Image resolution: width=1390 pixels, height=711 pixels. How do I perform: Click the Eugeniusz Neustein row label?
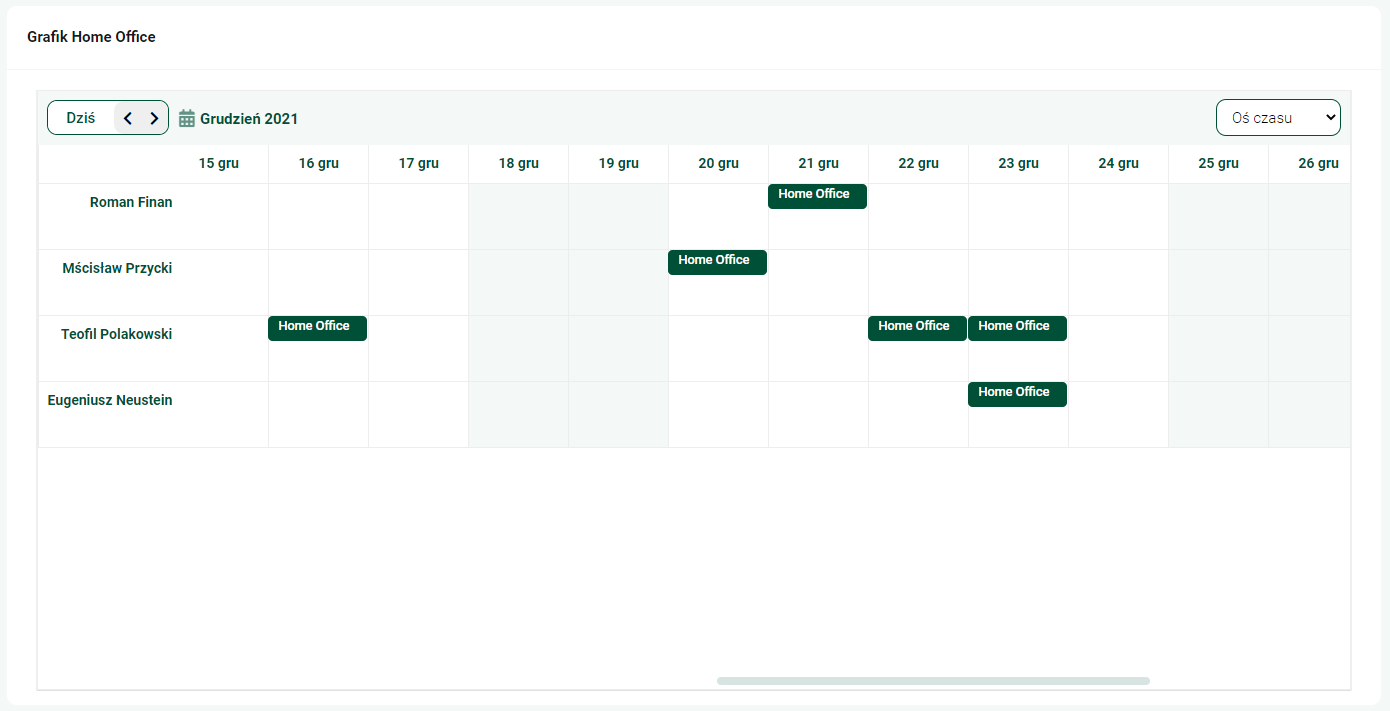click(110, 400)
